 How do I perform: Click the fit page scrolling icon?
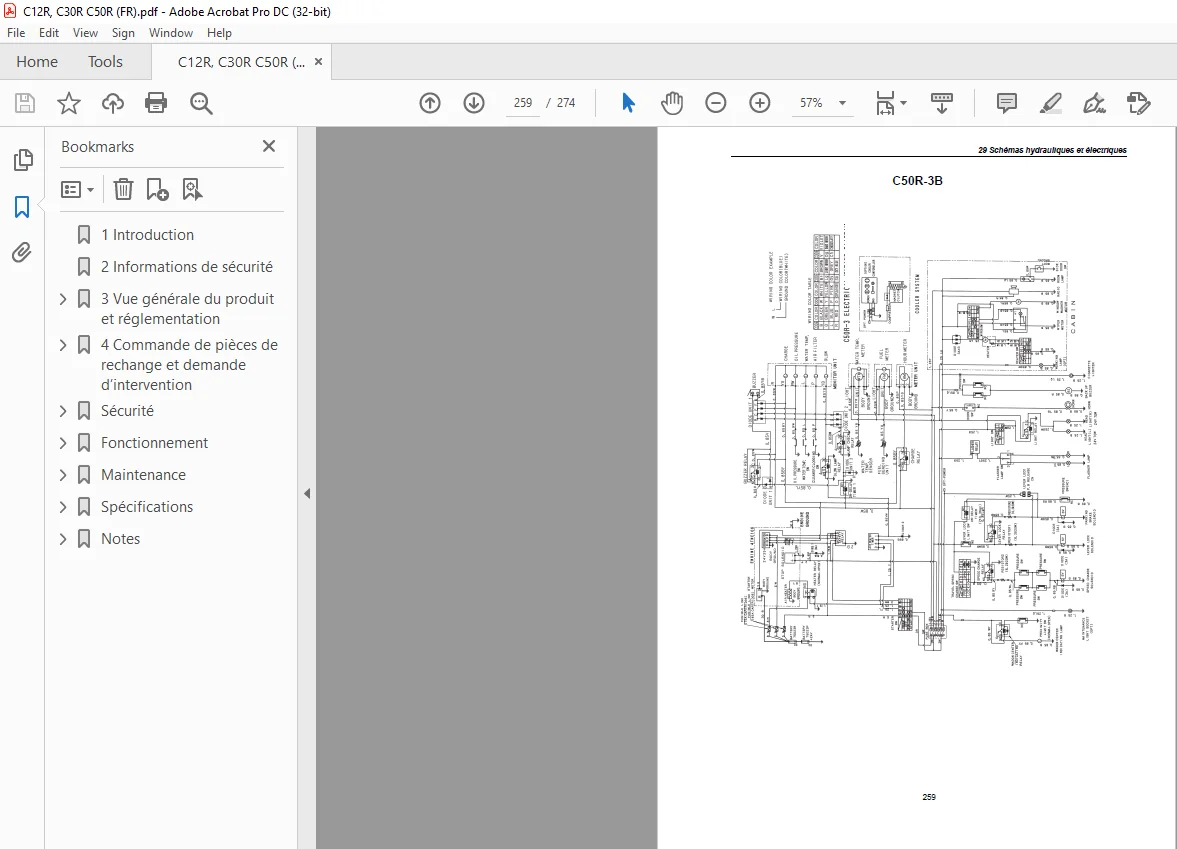point(886,103)
